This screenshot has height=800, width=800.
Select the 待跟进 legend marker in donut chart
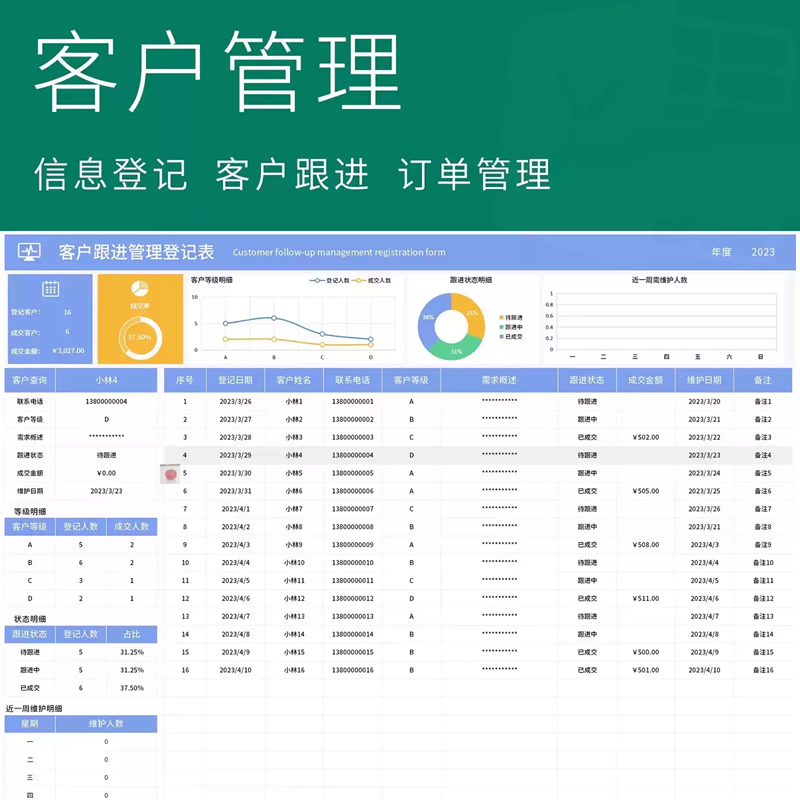pos(501,317)
